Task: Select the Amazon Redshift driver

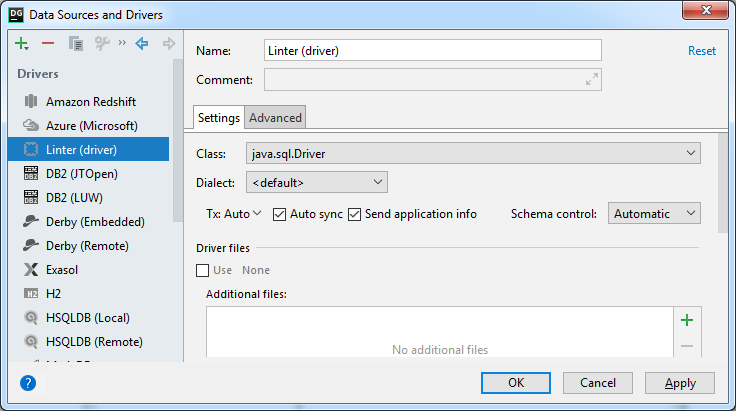Action: pyautogui.click(x=90, y=102)
